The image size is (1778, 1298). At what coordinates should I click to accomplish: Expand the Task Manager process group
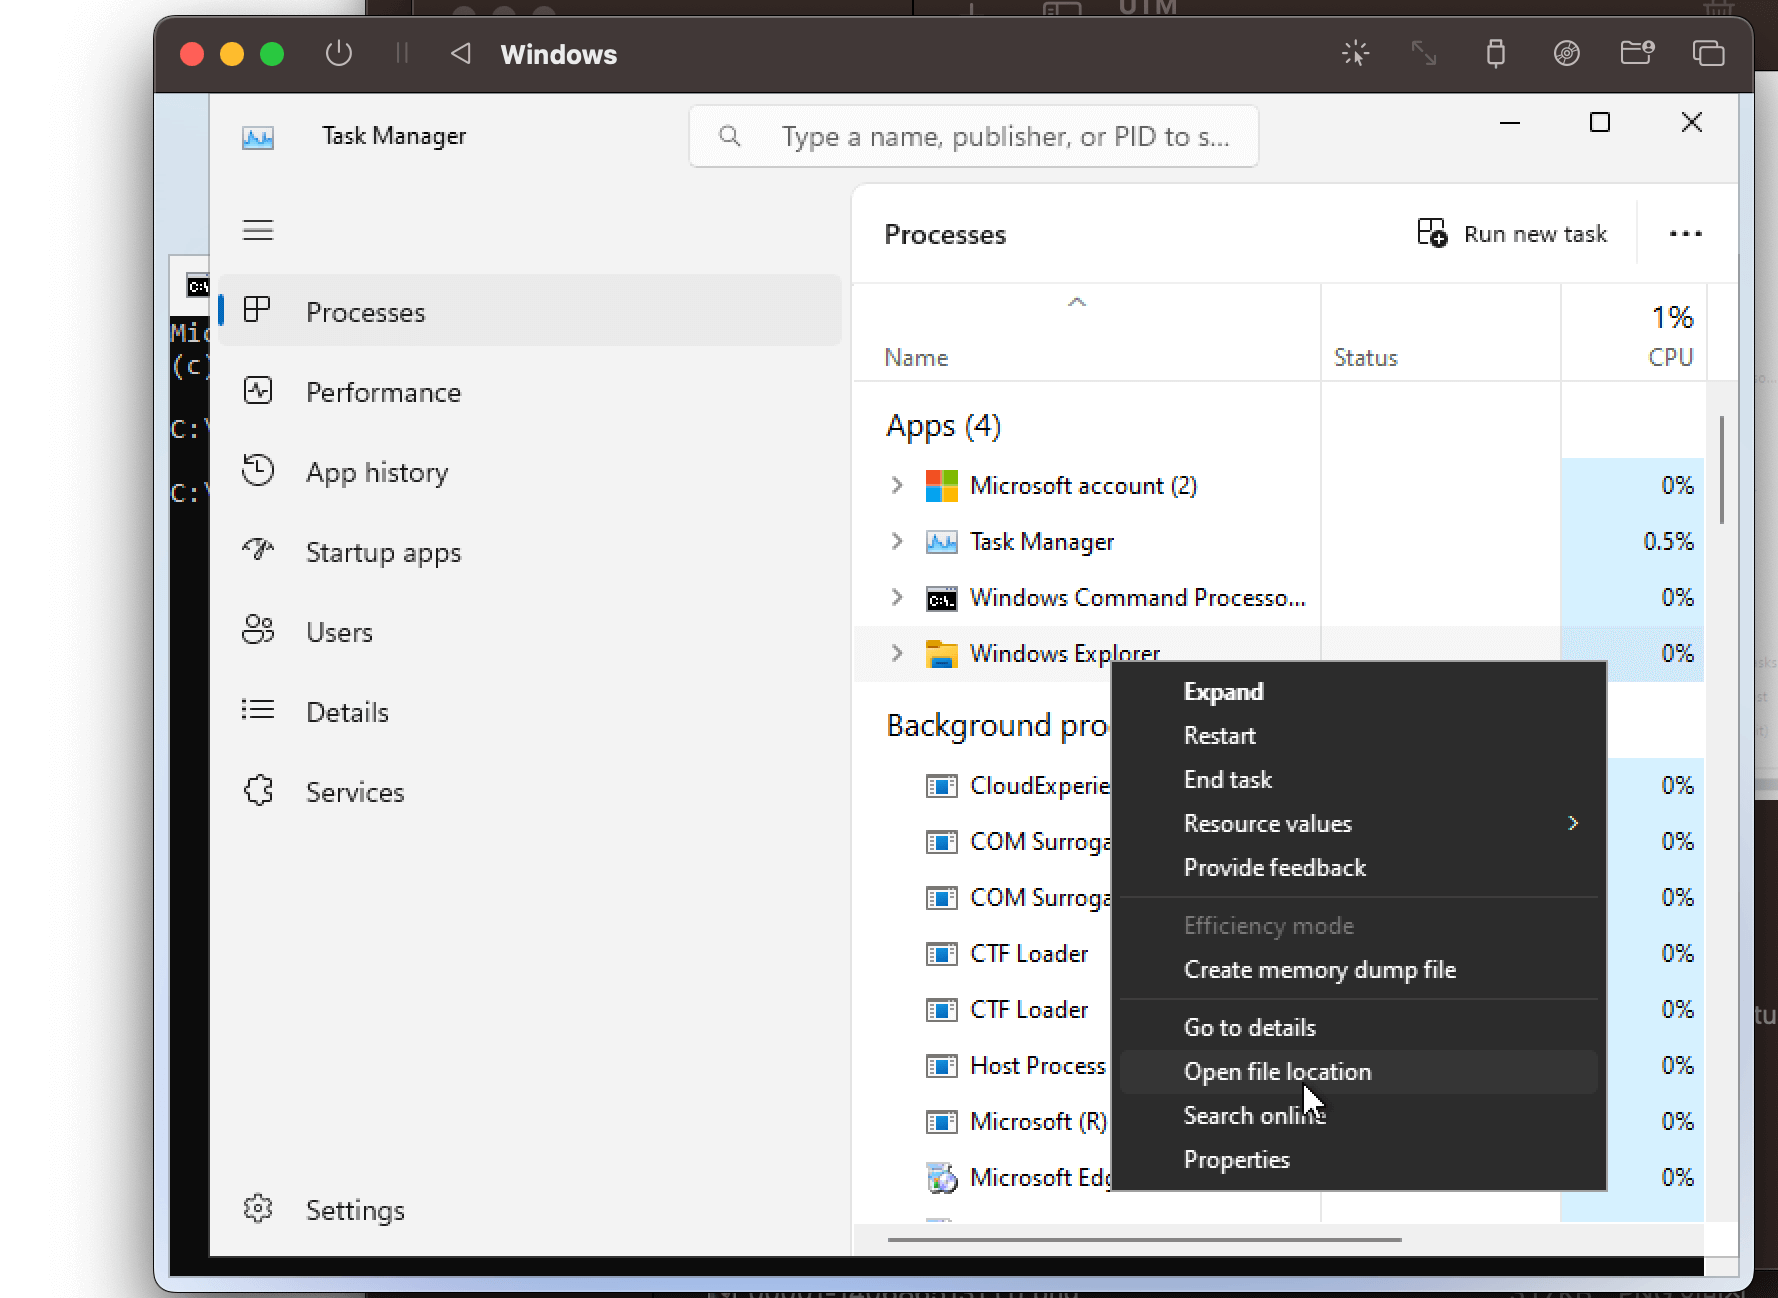(897, 542)
